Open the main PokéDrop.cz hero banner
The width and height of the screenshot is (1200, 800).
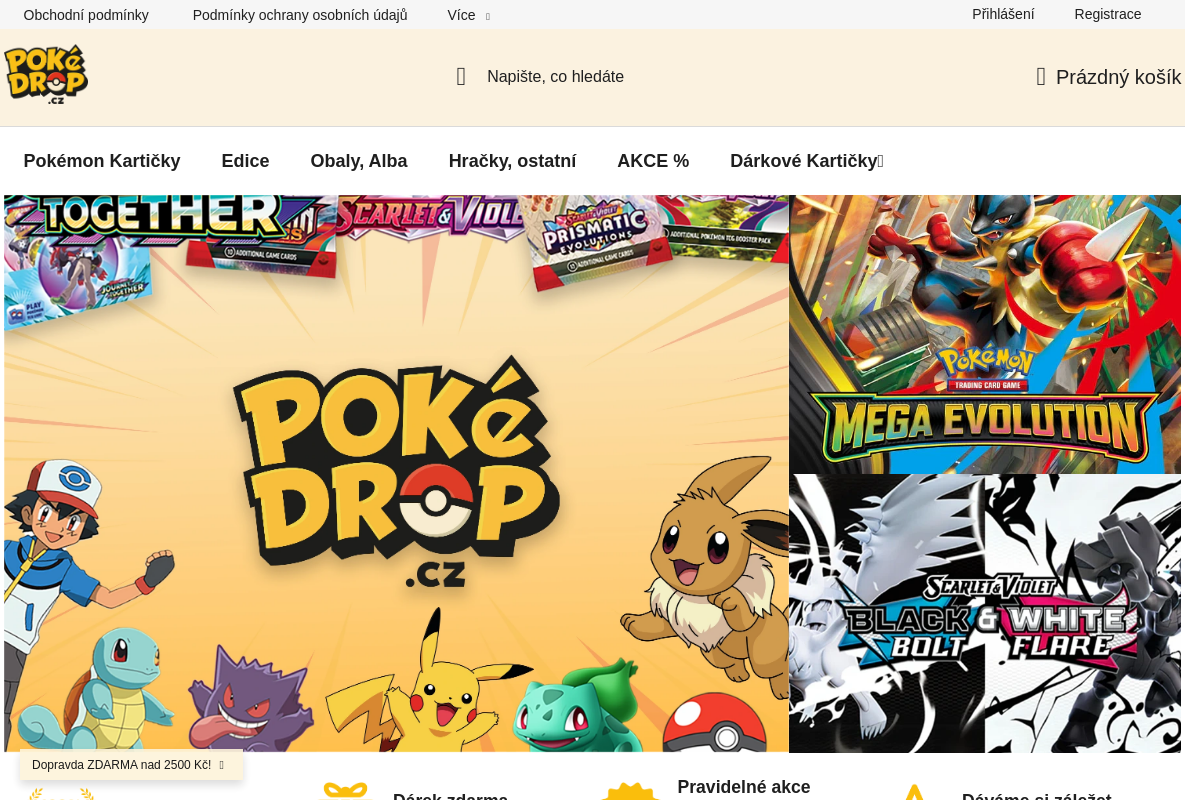click(x=396, y=473)
